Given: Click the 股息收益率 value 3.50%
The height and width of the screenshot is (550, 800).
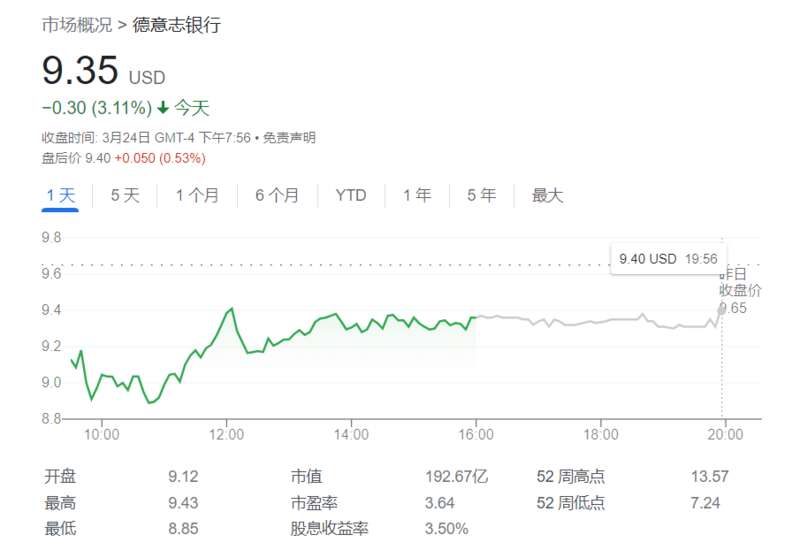Looking at the screenshot, I should pos(446,529).
